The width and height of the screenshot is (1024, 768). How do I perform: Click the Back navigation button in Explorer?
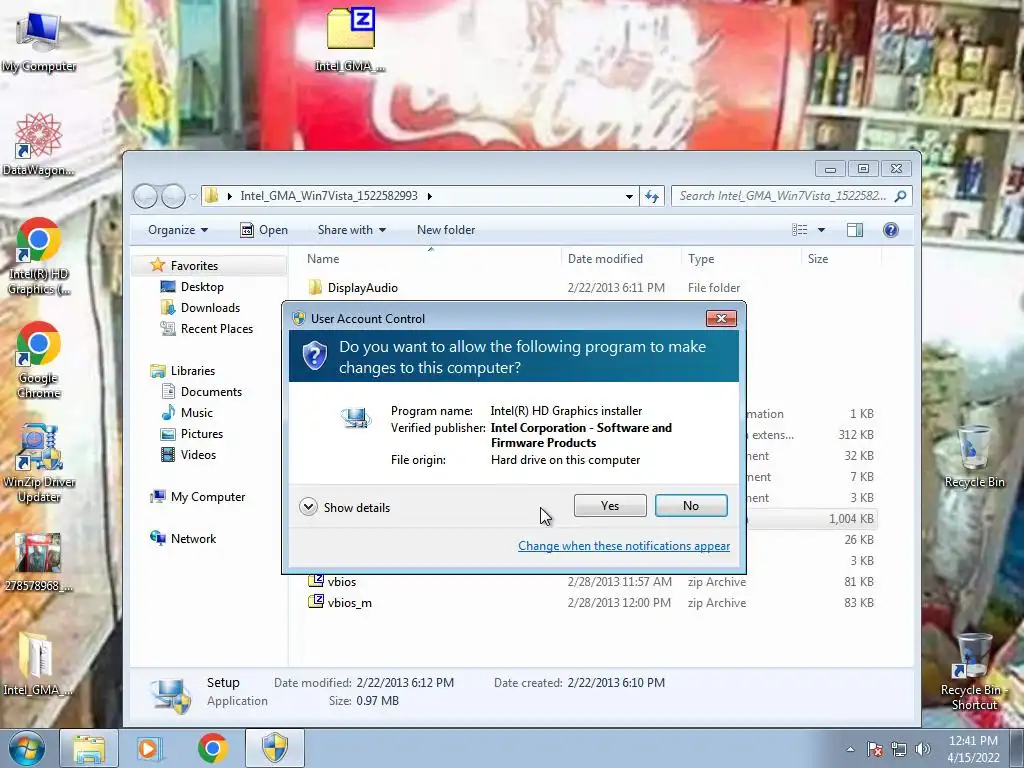[145, 196]
